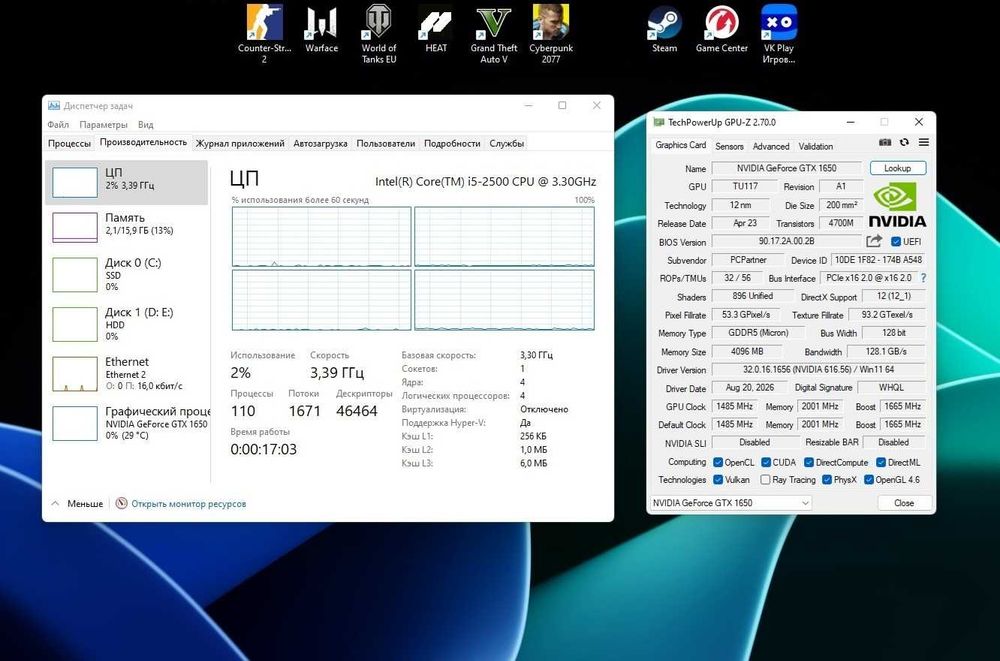Open the Параметры menu
This screenshot has width=1000, height=661.
[103, 124]
